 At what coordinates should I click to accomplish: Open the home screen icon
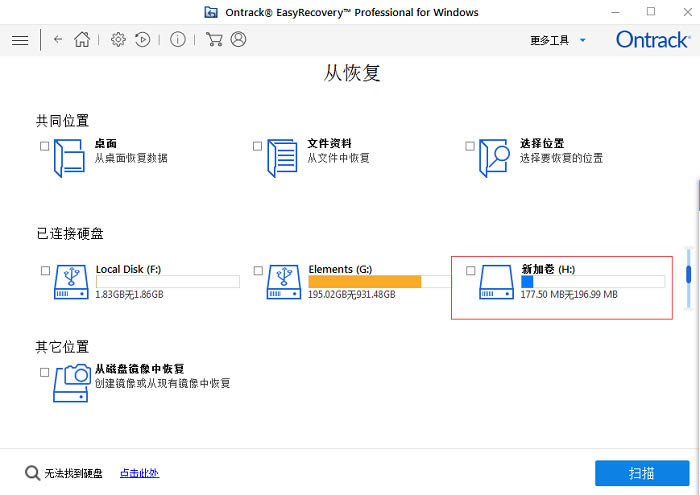82,39
